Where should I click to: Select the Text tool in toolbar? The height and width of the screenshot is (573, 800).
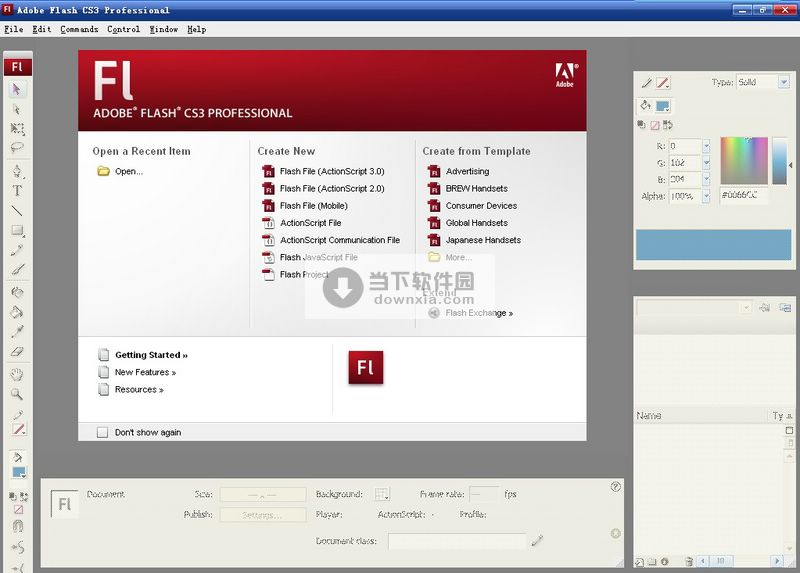click(17, 190)
